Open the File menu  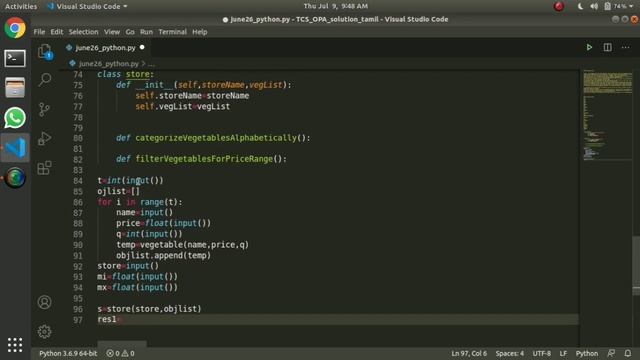click(39, 32)
